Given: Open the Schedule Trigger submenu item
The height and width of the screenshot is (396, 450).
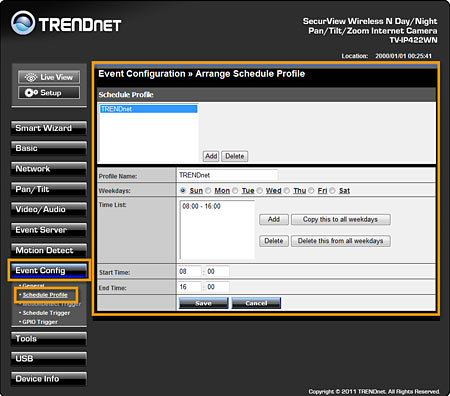Looking at the screenshot, I should 46,313.
